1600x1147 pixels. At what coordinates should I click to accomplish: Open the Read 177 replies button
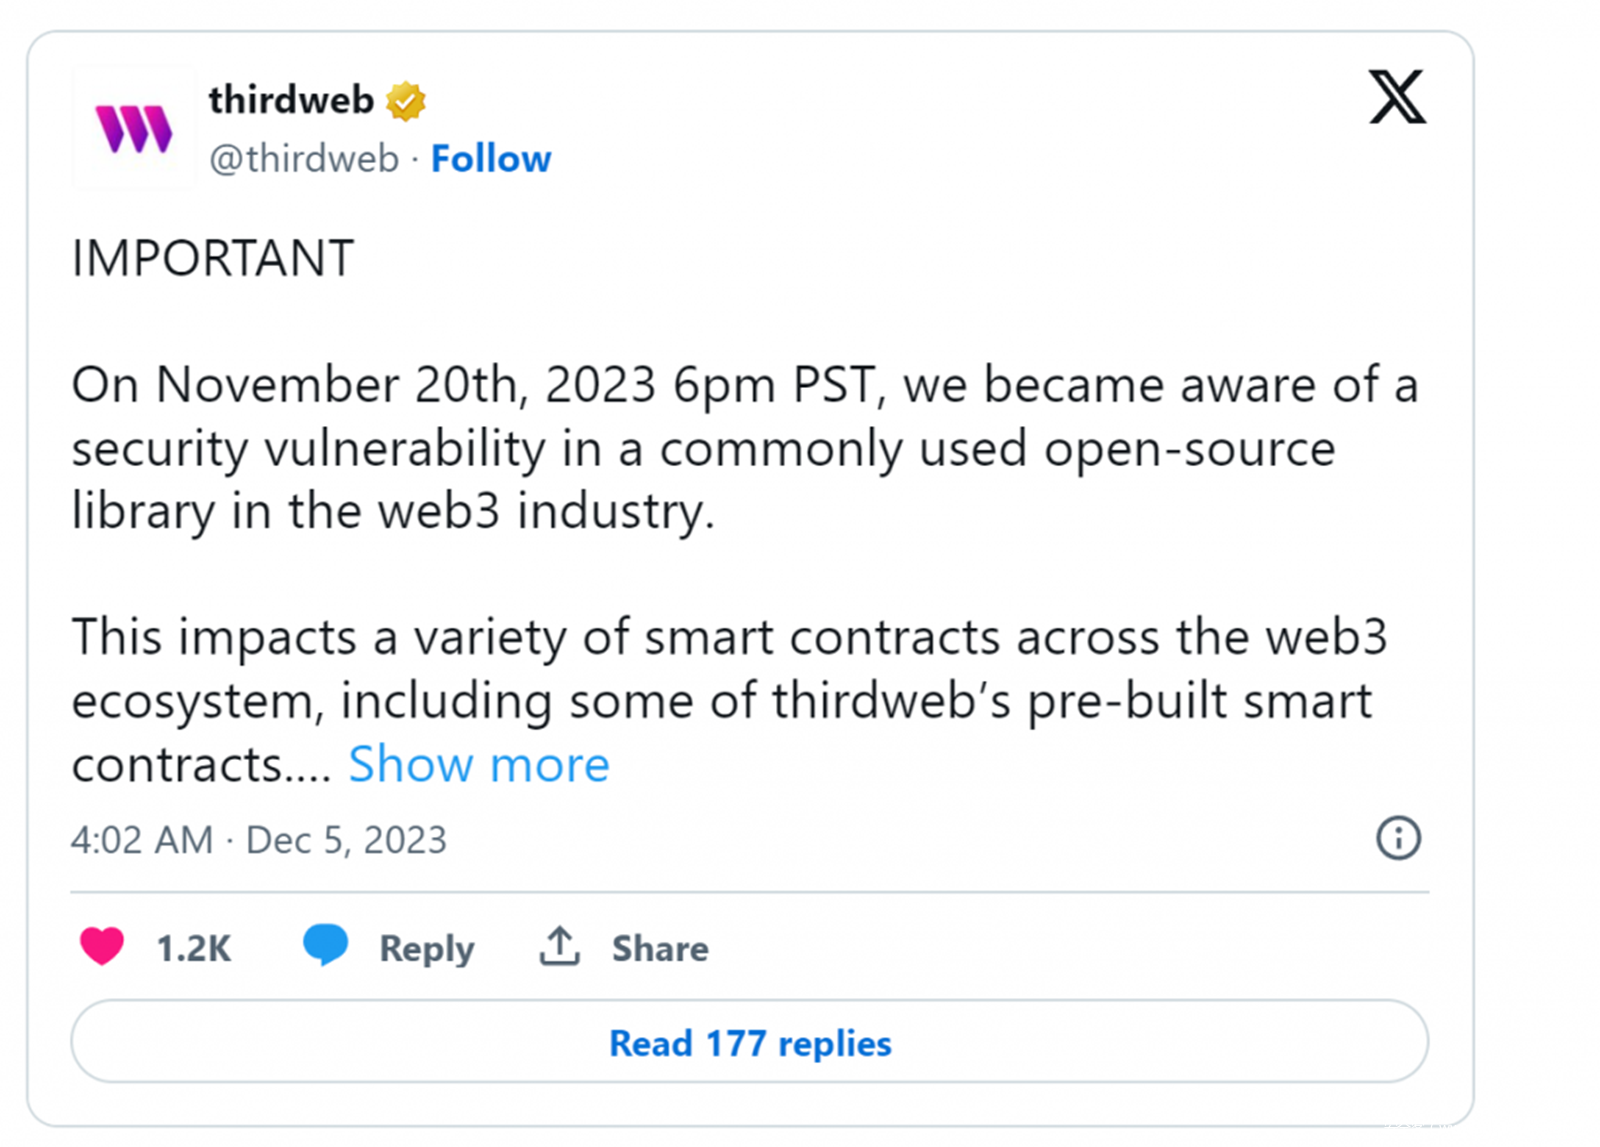click(749, 1042)
